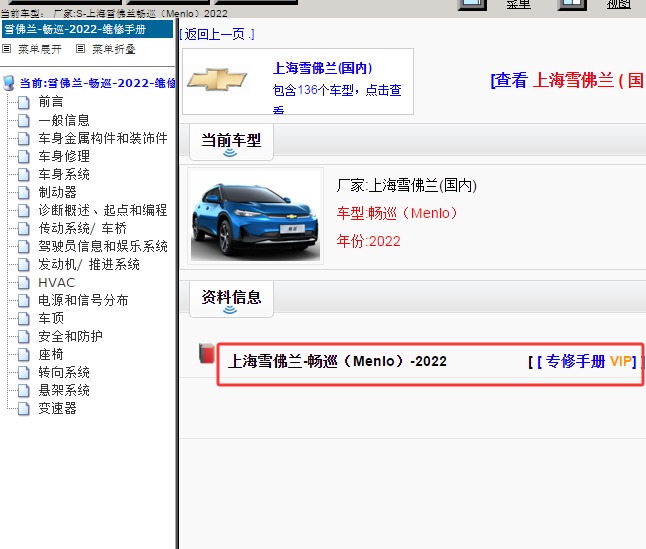This screenshot has height=549, width=646.
Task: Go back via 返回上一页 link
Action: tap(217, 34)
